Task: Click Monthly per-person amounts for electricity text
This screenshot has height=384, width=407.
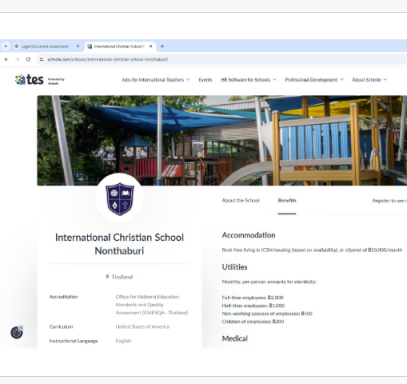Action: point(269,282)
